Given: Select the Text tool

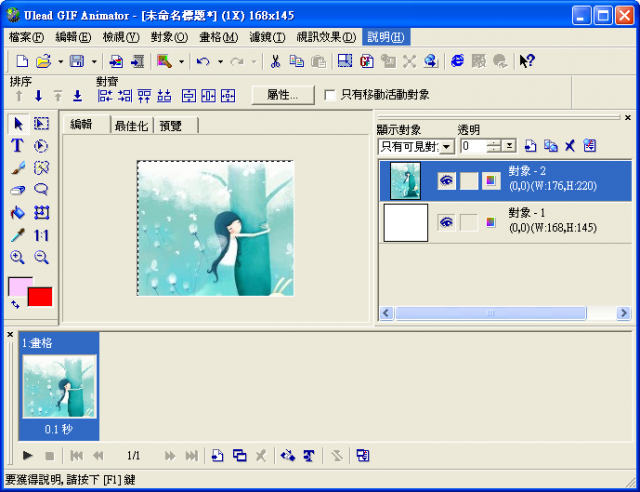Looking at the screenshot, I should coord(17,146).
